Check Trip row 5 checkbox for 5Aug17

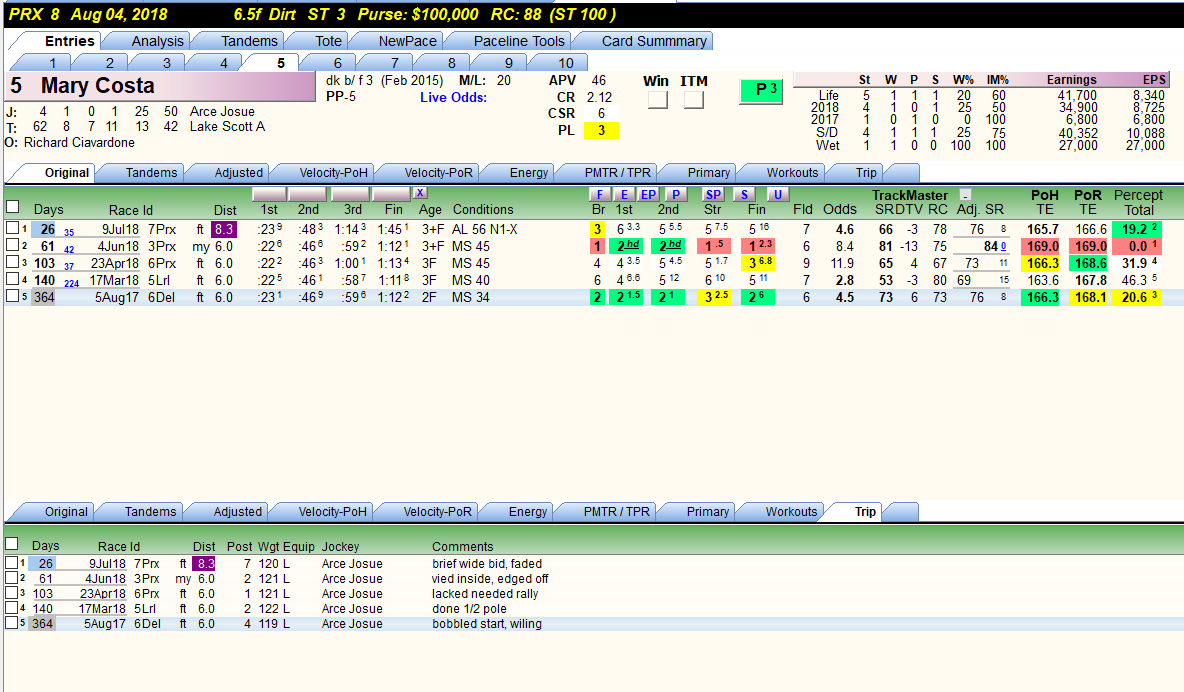tap(11, 623)
